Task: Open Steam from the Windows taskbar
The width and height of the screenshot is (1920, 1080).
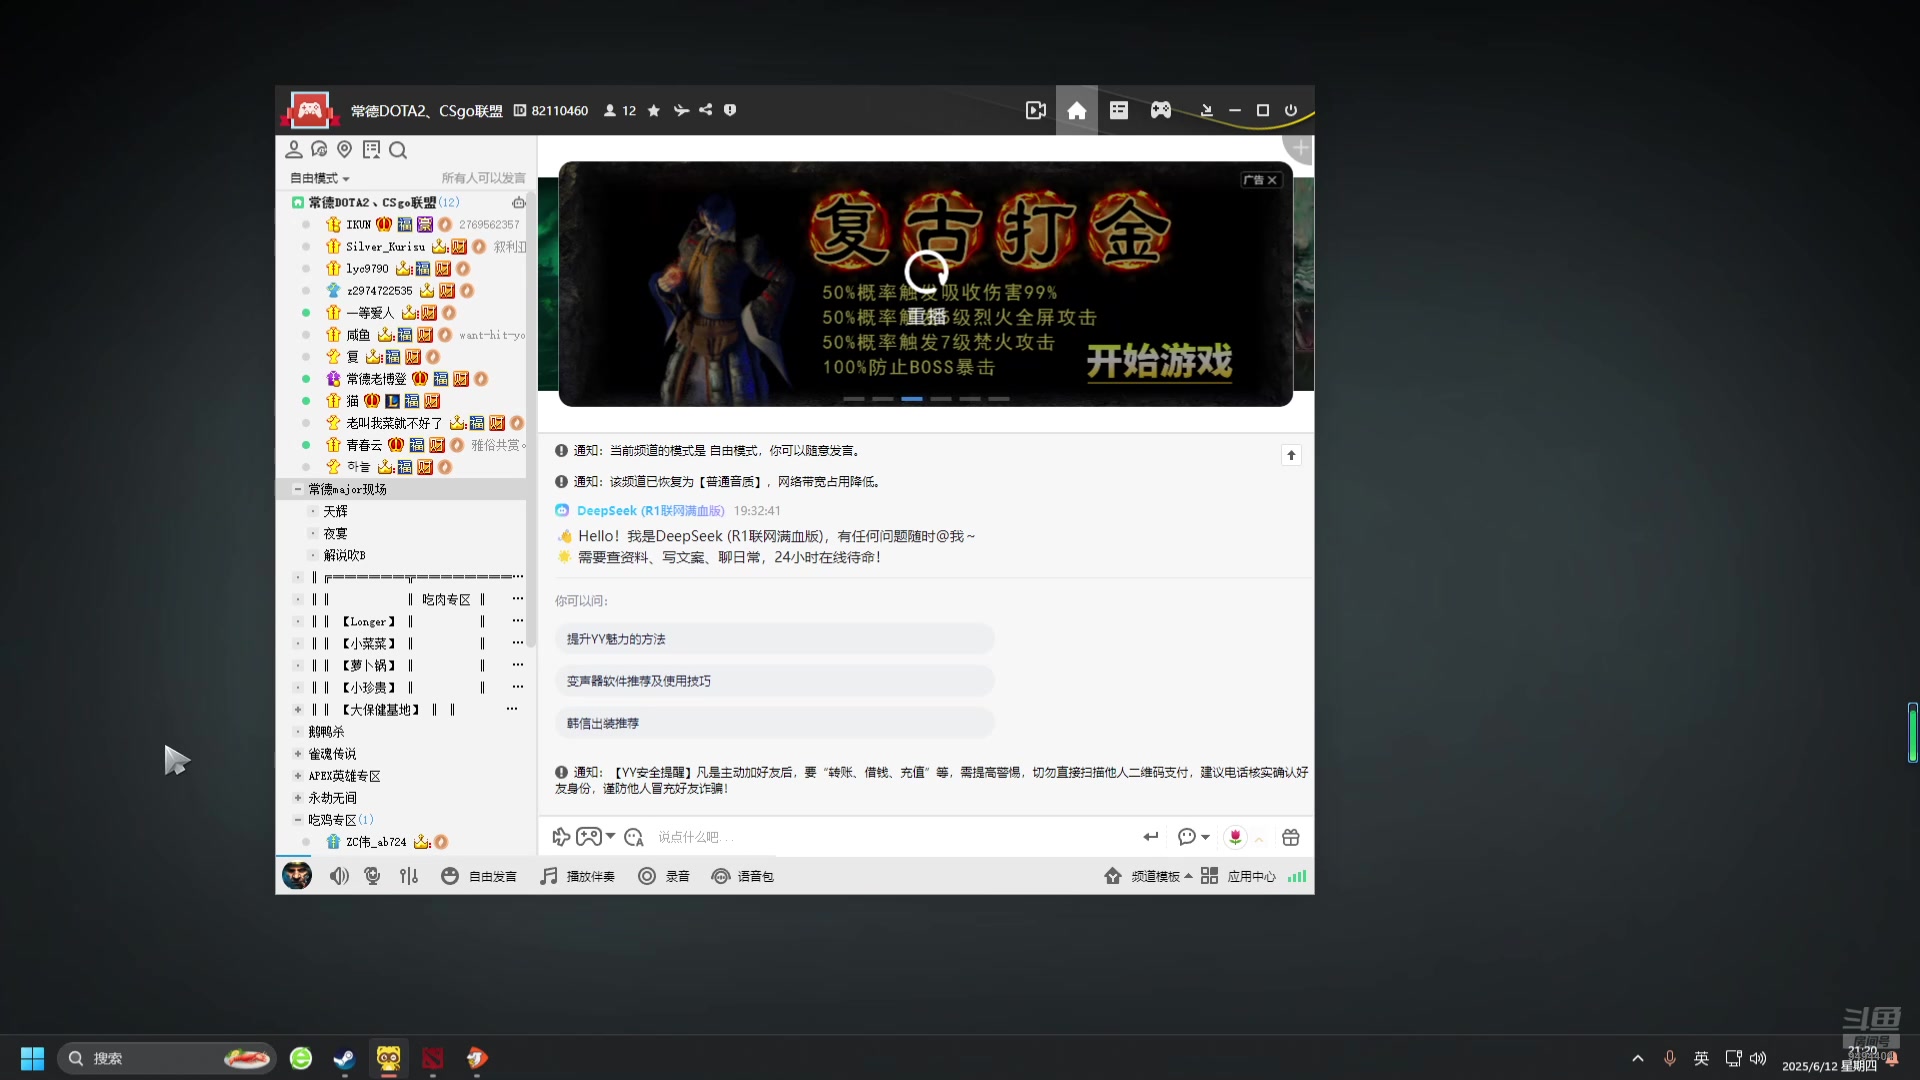Action: point(344,1058)
